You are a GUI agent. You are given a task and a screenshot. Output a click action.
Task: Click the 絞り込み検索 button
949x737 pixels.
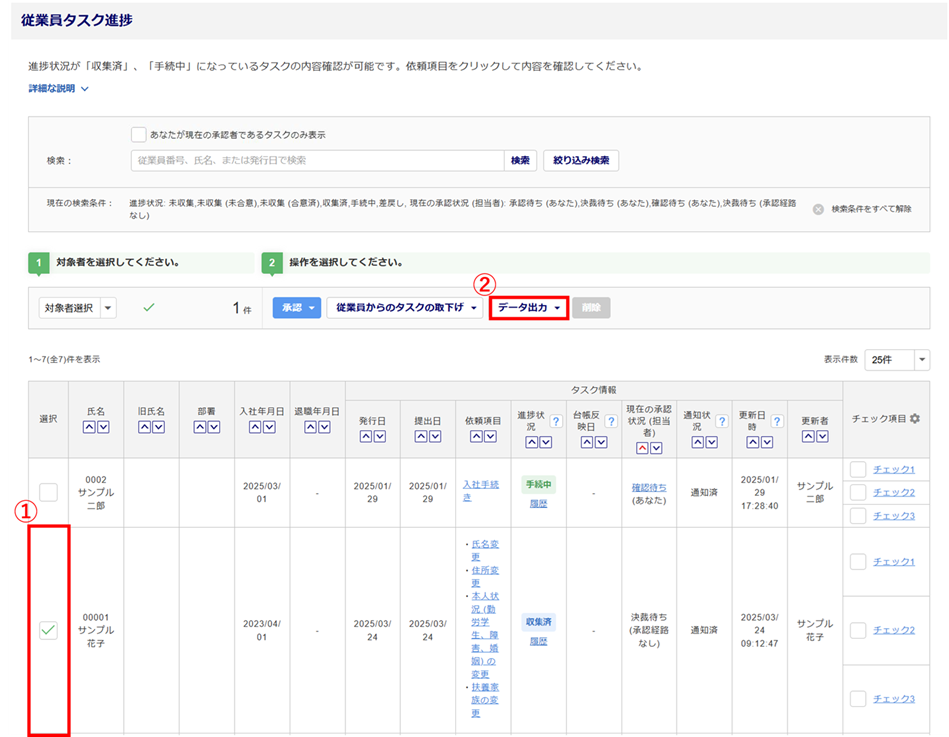tap(581, 160)
